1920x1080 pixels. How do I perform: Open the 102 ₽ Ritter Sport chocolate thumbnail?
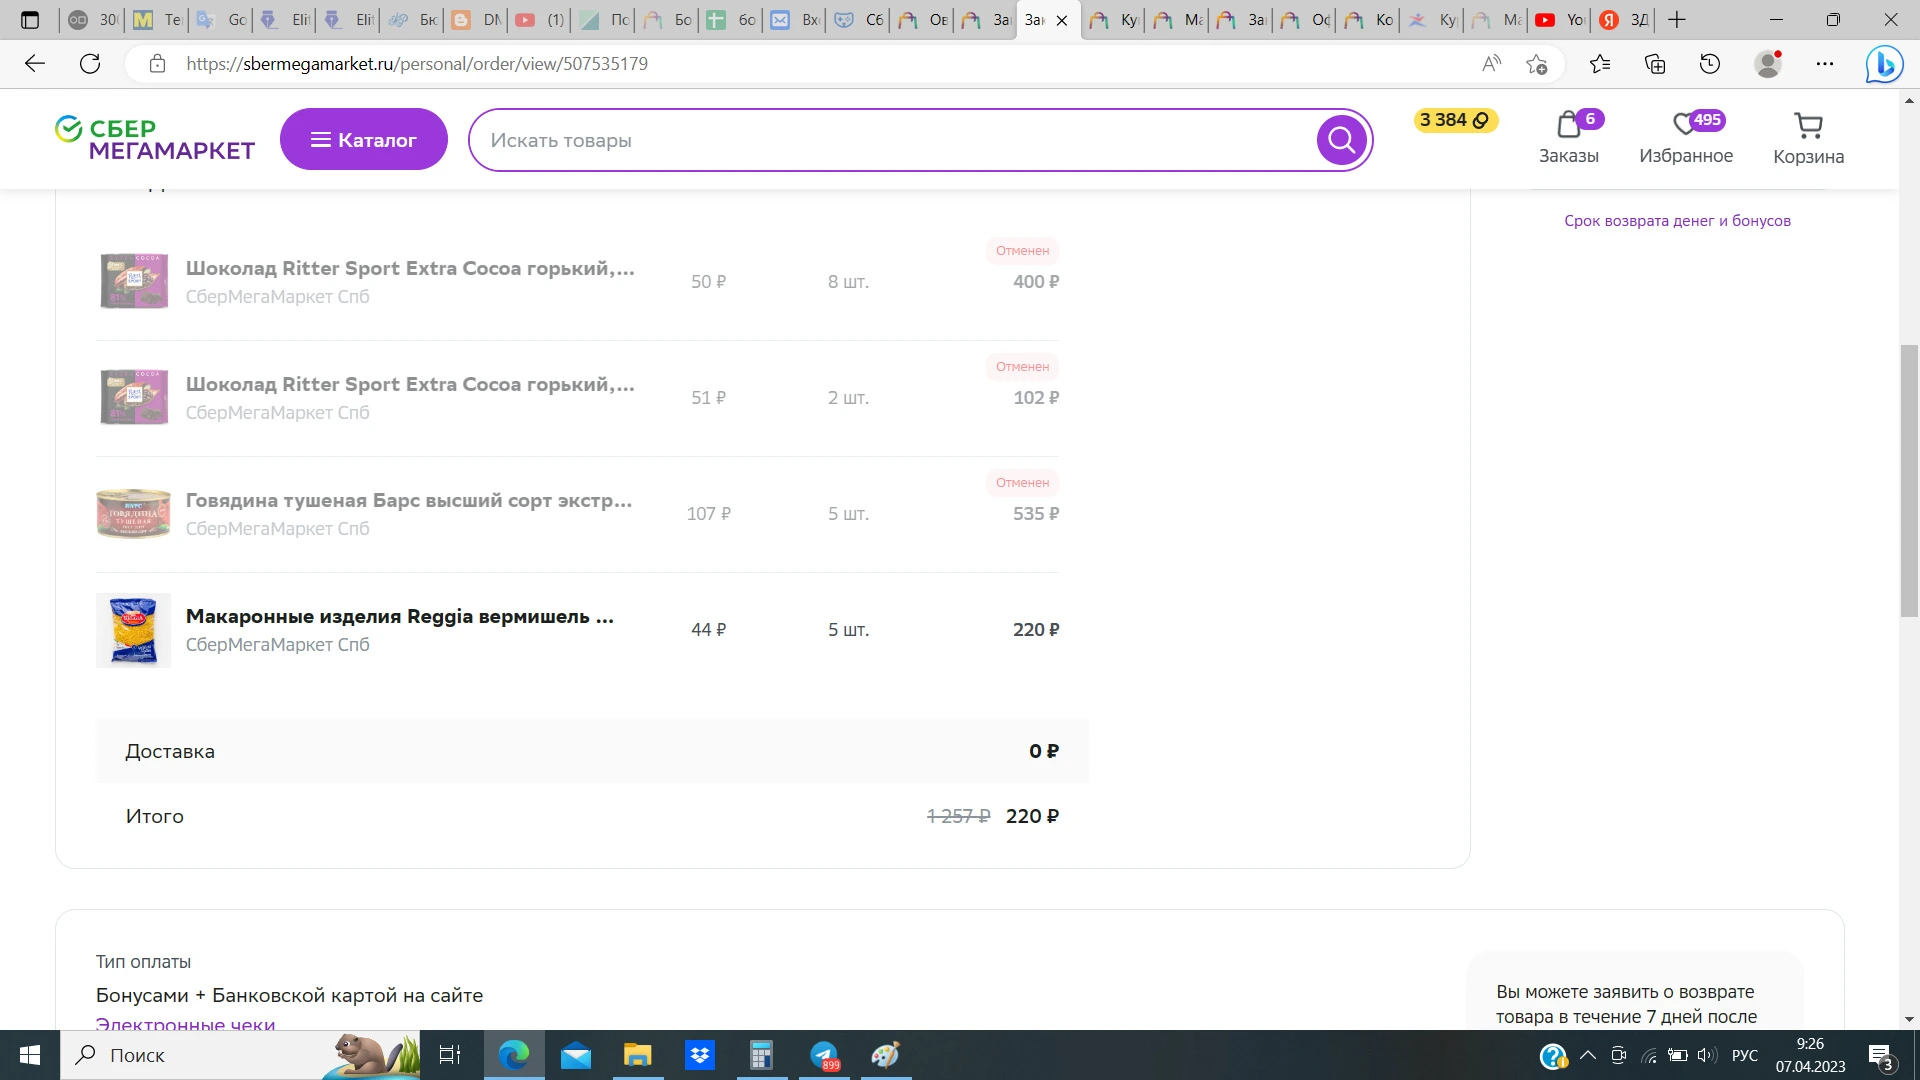coord(134,397)
